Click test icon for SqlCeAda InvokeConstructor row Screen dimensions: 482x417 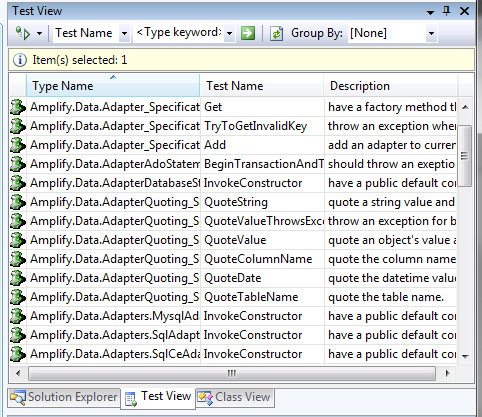tap(18, 354)
